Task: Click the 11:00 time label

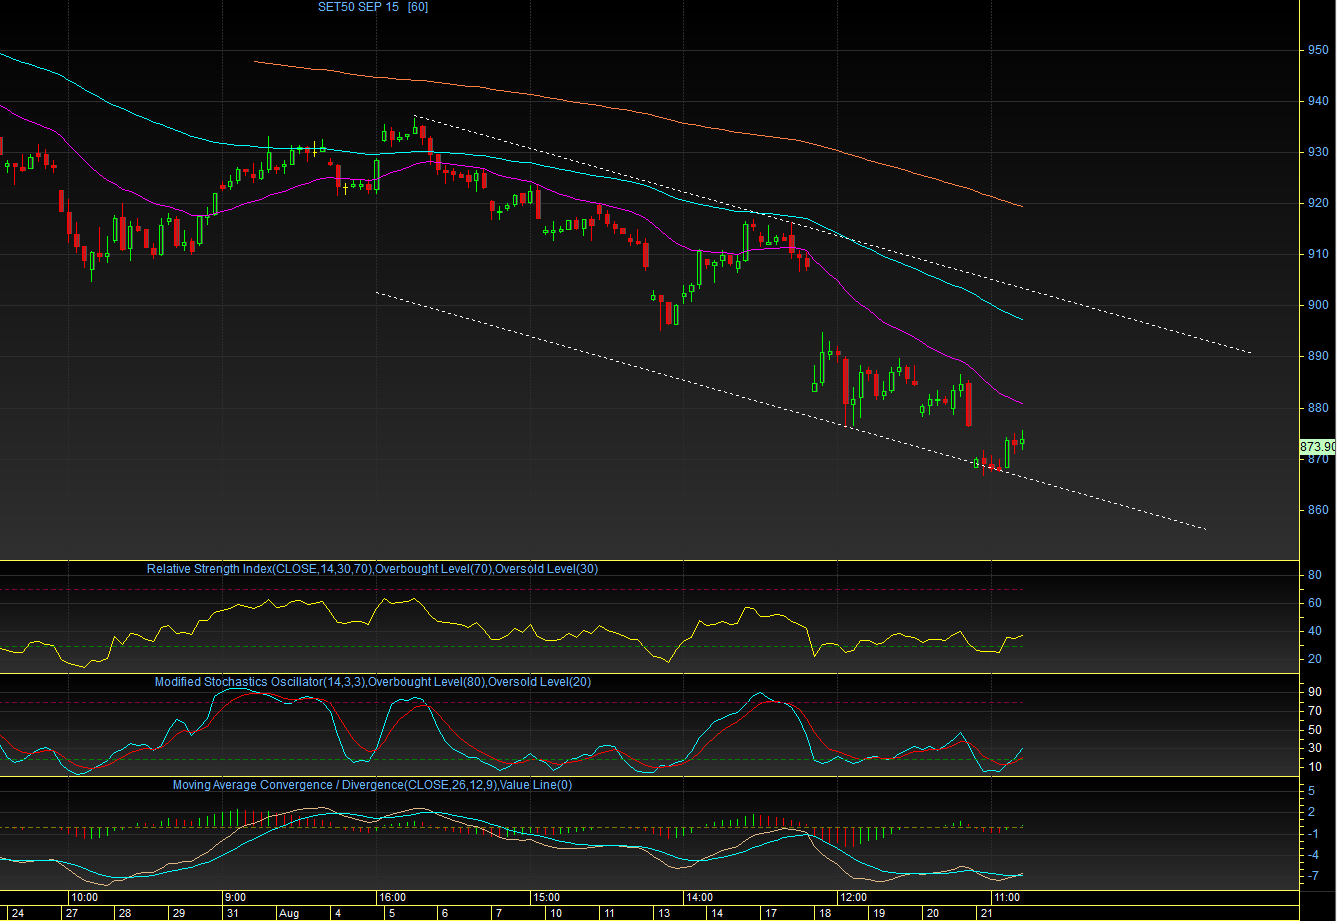Action: point(1006,897)
